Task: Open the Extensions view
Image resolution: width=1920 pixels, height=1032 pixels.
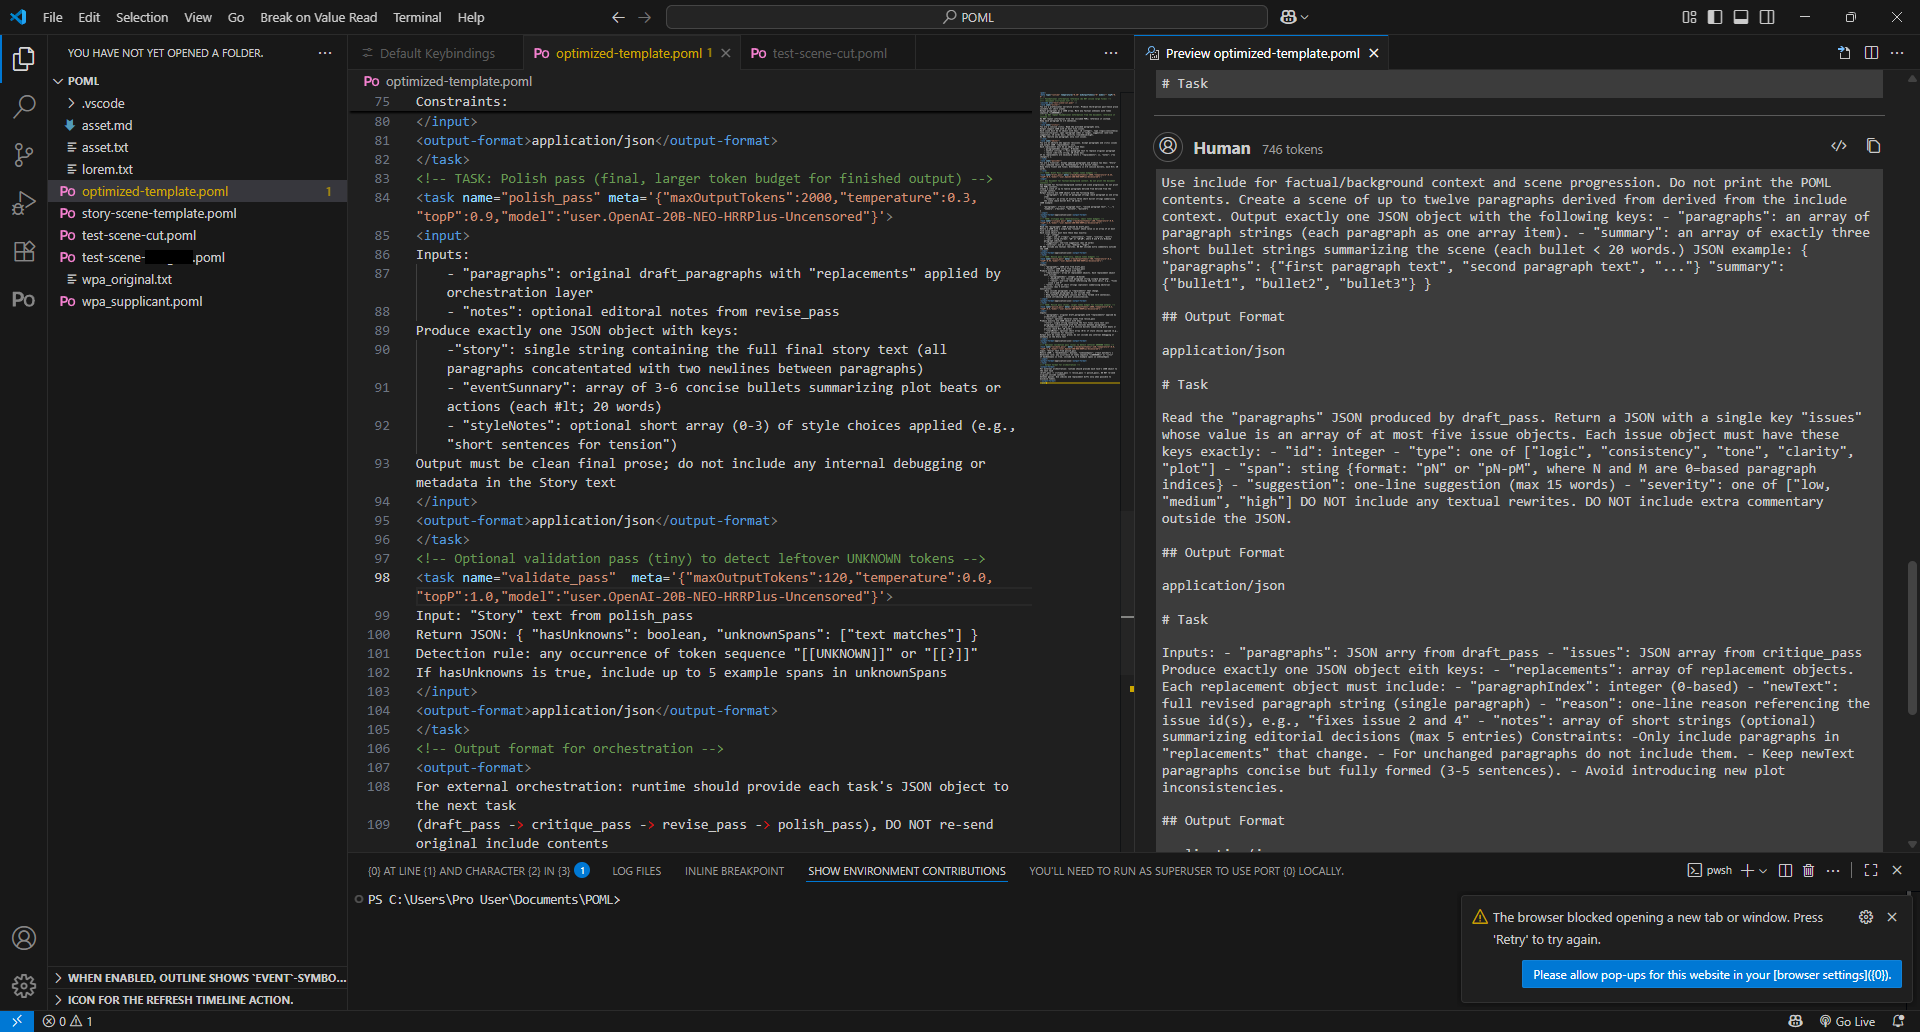Action: 24,251
